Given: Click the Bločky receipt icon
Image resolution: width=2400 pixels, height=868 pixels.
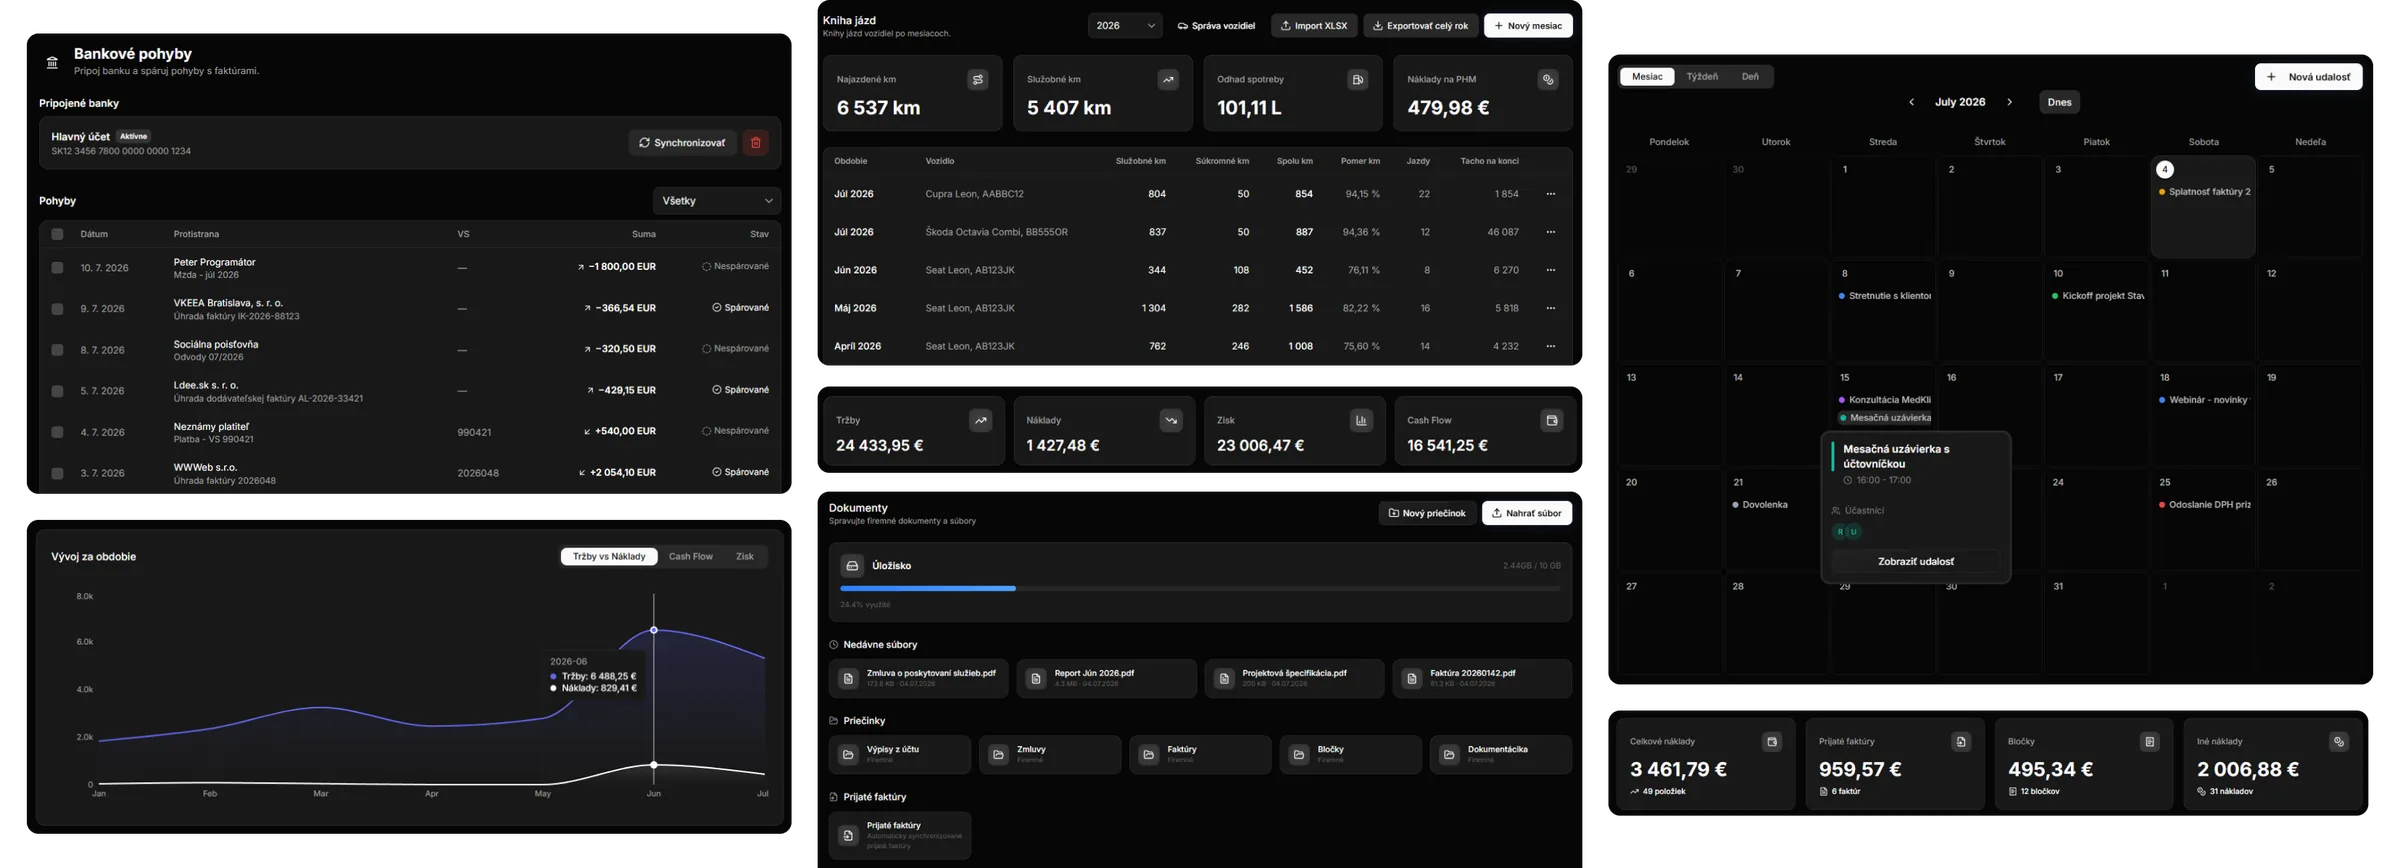Looking at the screenshot, I should click(x=2150, y=742).
